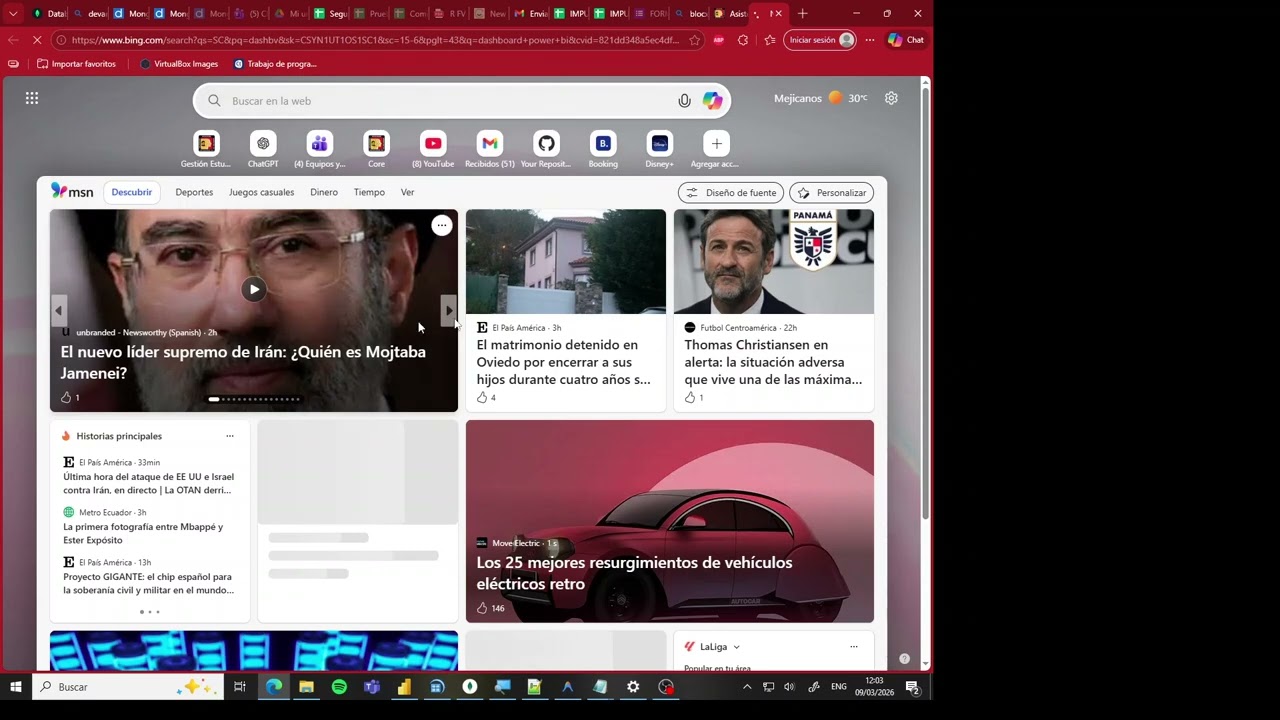Image resolution: width=1280 pixels, height=720 pixels.
Task: Select the Juegos casuales tab
Action: [261, 192]
